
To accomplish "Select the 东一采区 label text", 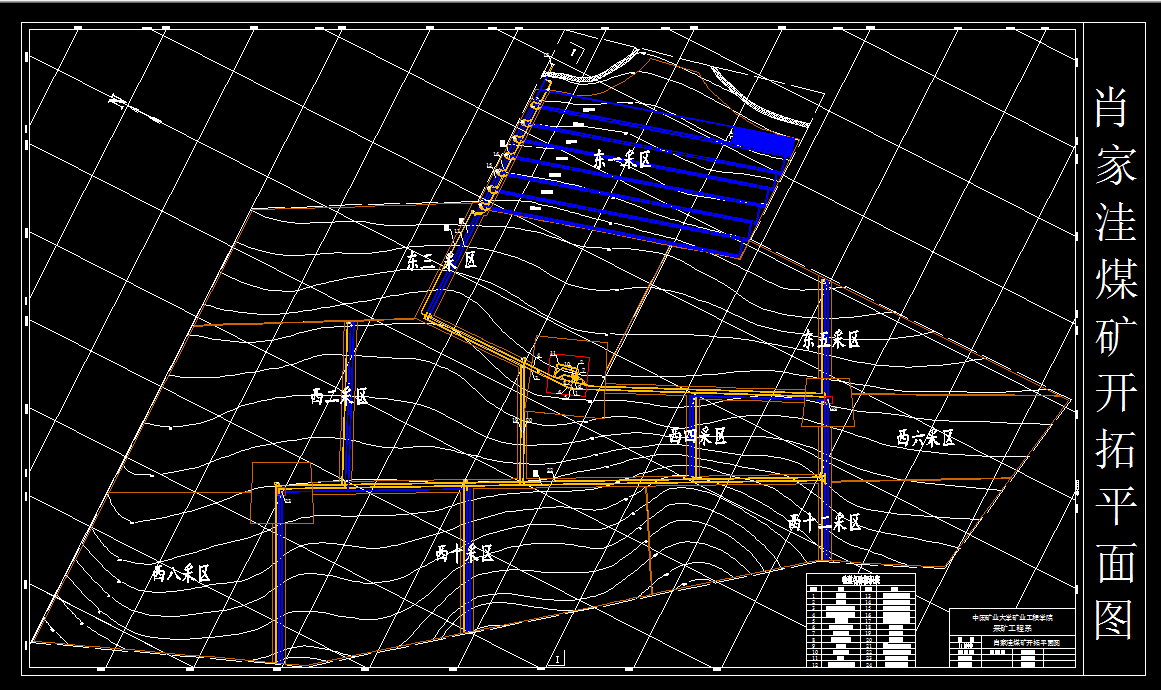I will [x=622, y=159].
